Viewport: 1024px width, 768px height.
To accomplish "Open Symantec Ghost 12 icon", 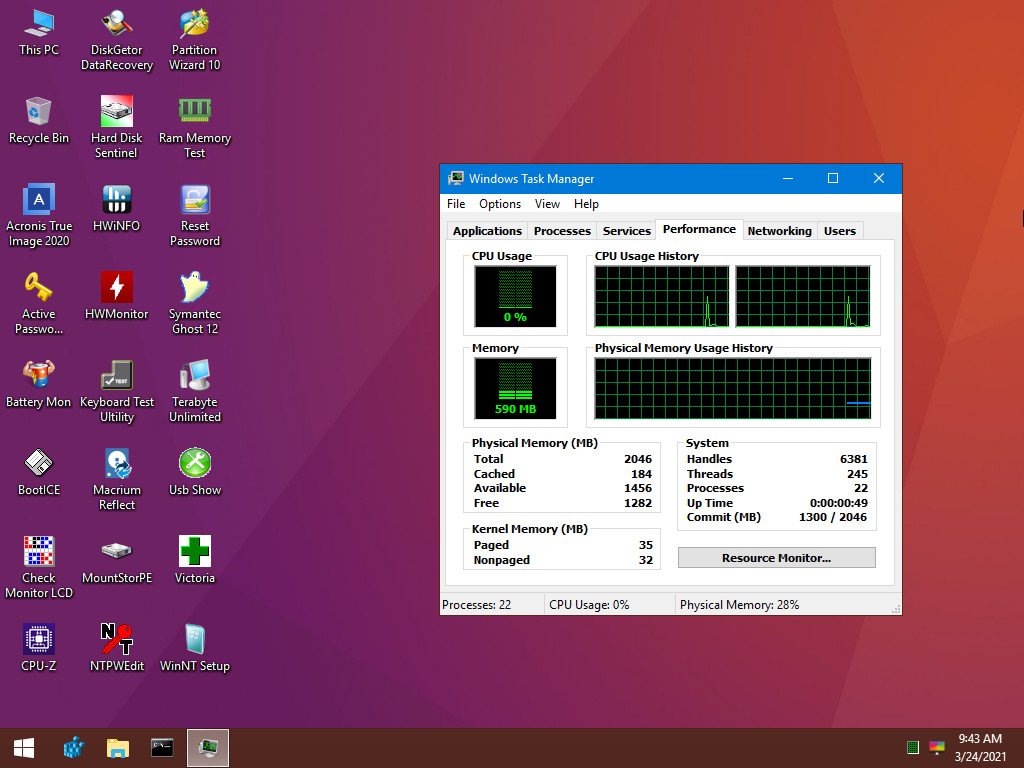I will (195, 304).
